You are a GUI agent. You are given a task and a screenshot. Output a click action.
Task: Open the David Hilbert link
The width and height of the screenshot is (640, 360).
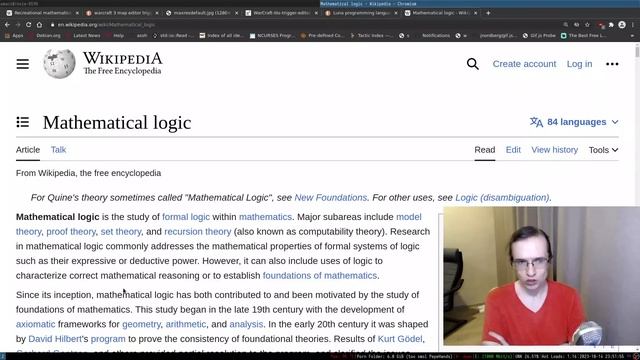pos(55,339)
